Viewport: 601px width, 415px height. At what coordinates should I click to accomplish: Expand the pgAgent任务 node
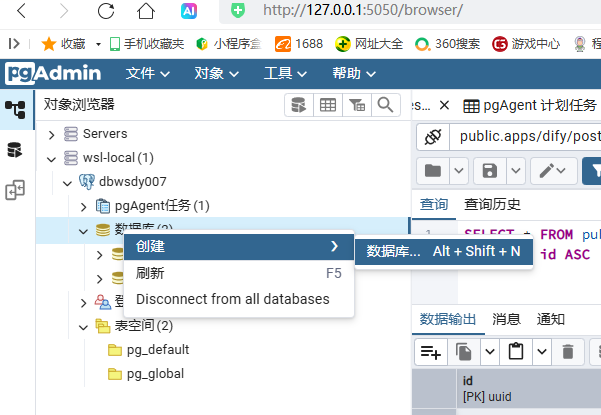tap(84, 207)
